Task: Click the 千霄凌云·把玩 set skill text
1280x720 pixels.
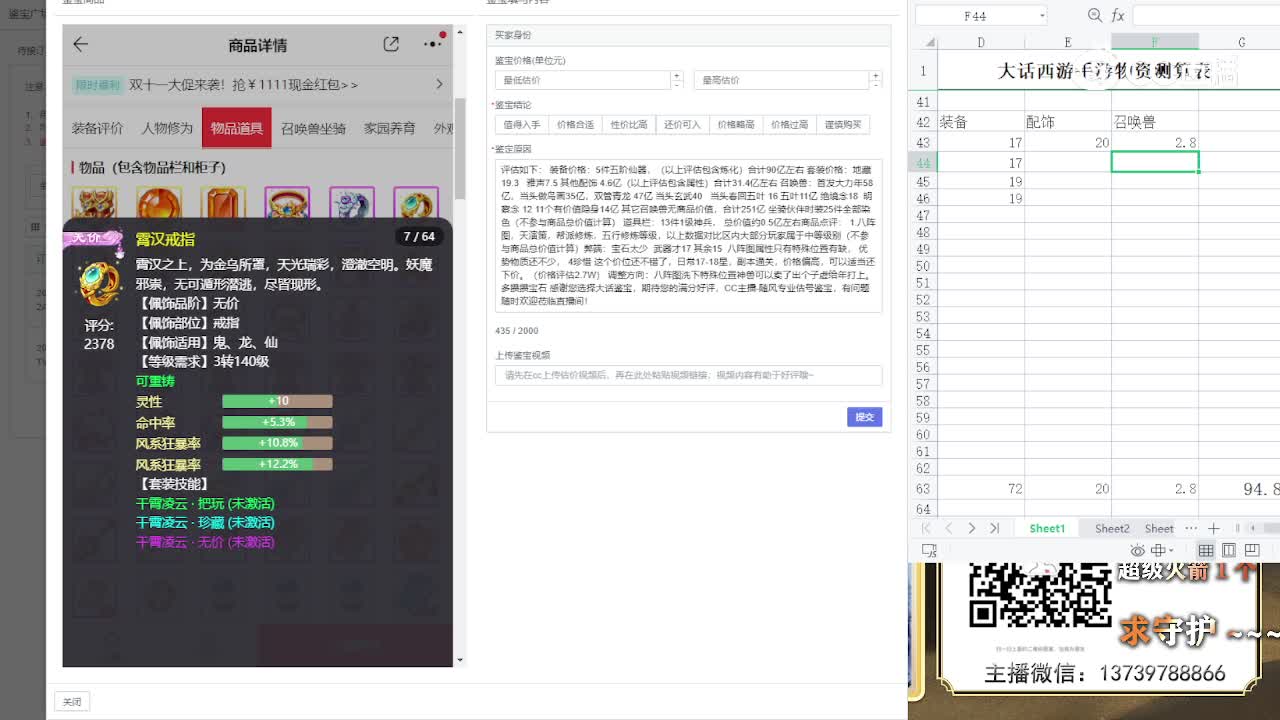Action: click(x=205, y=503)
